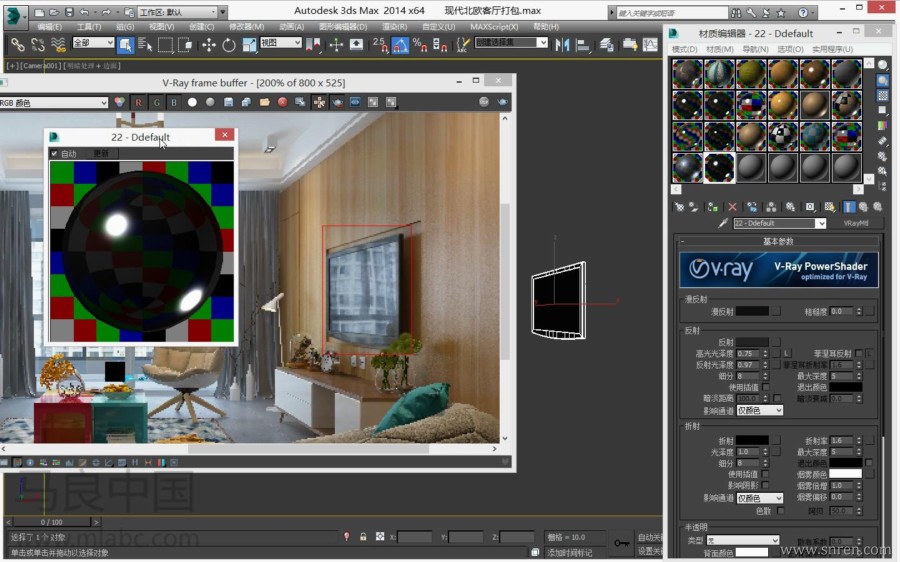Toggle the Percent Snap icon
Screen dimensions: 900x562
click(x=420, y=44)
